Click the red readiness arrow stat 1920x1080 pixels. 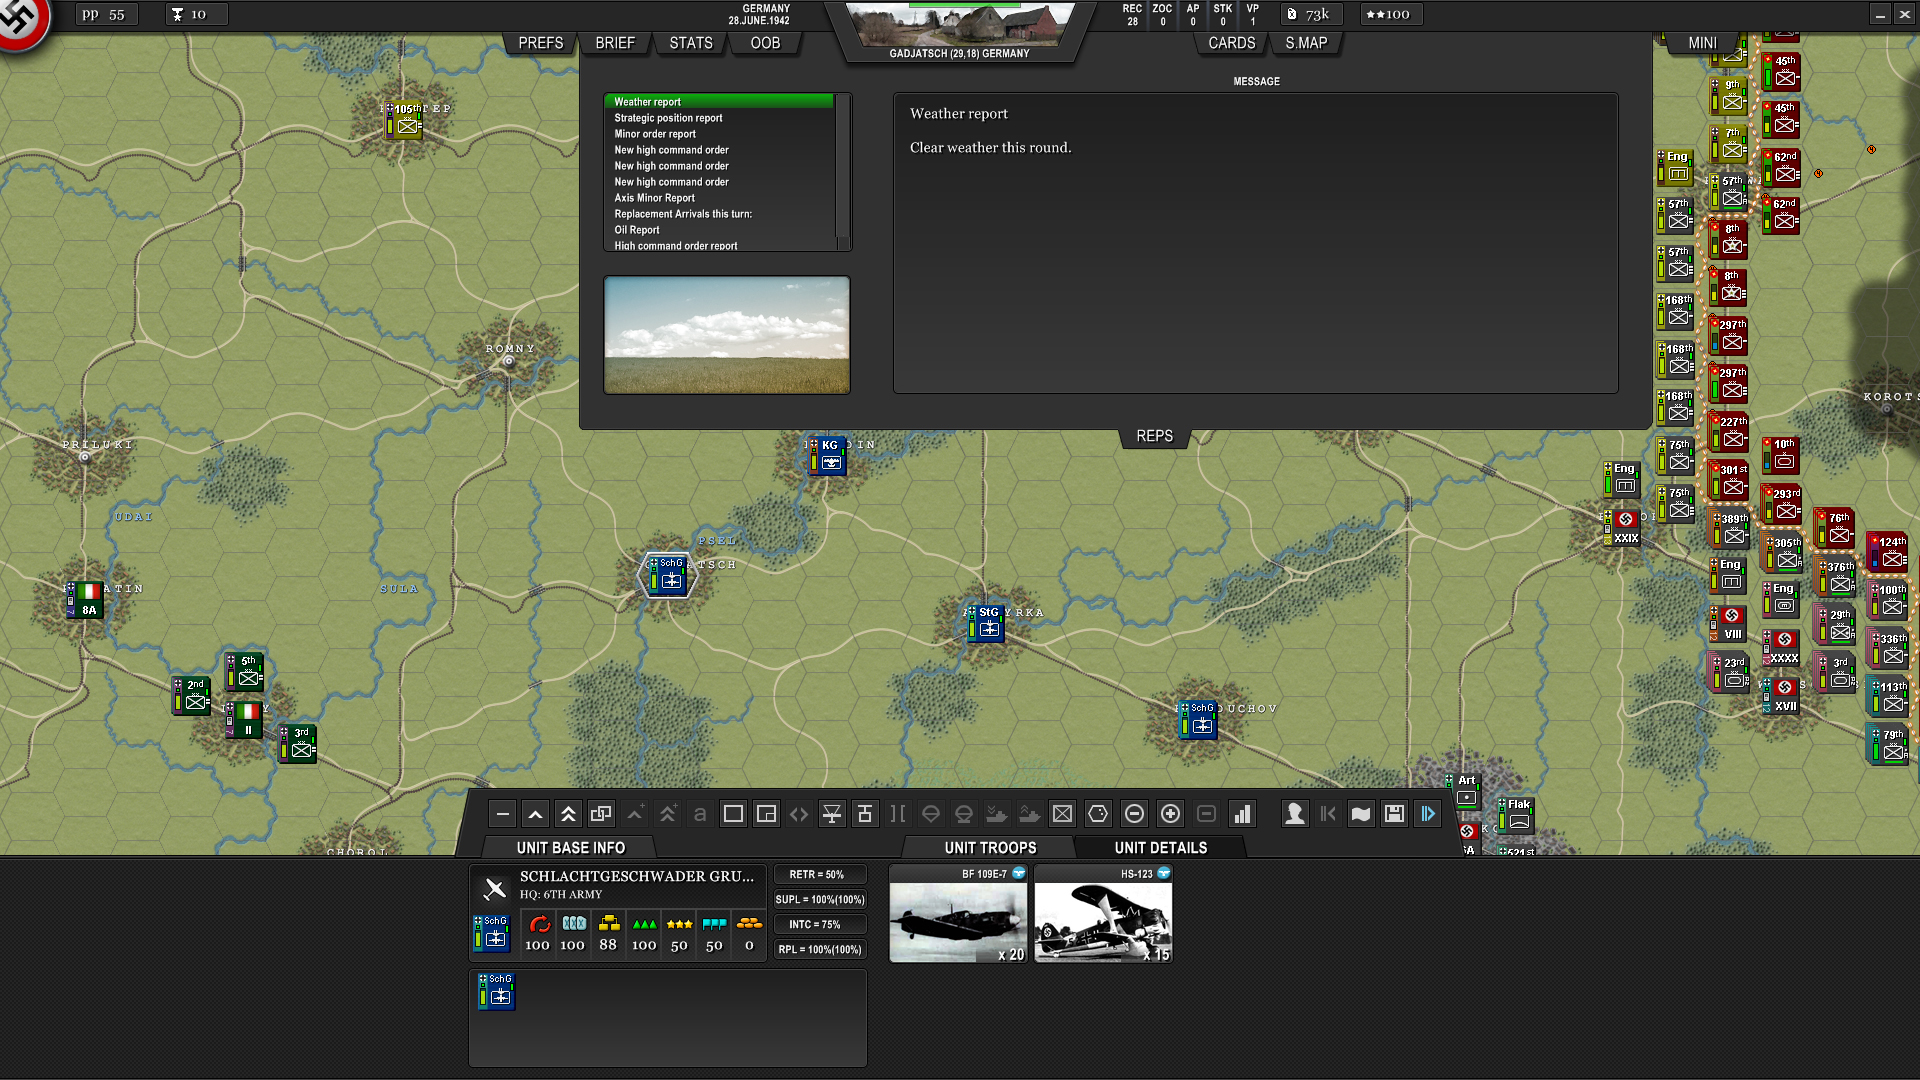pos(538,933)
